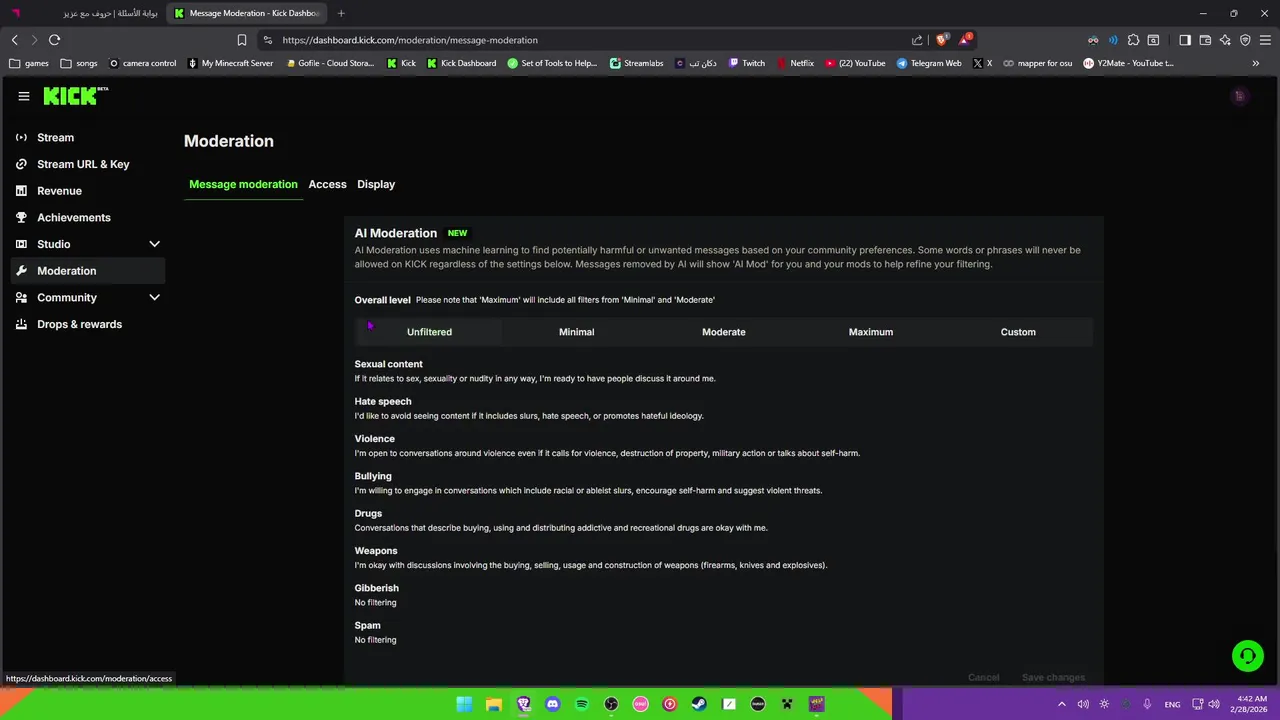Show hidden system tray icons
The height and width of the screenshot is (720, 1280).
1062,704
